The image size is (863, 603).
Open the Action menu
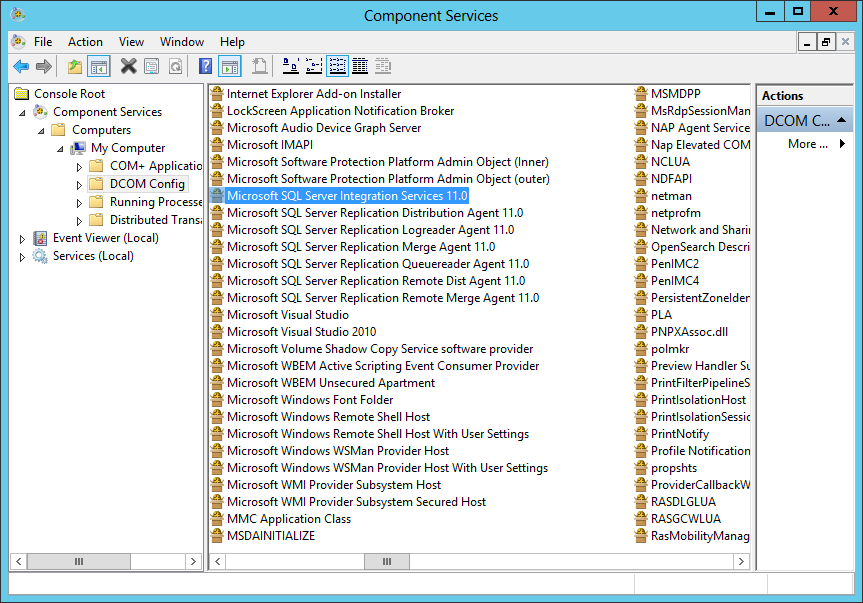click(x=85, y=42)
